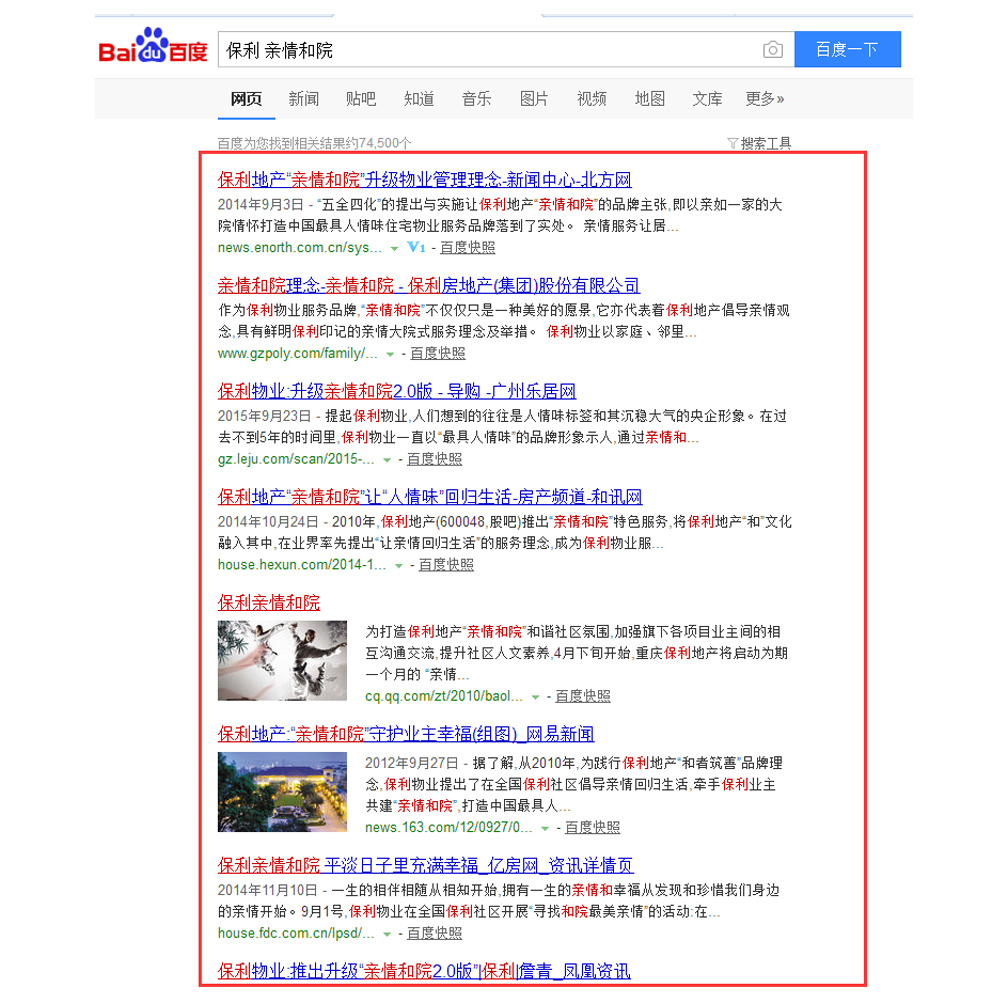
Task: Open 百度快照 for cq.qq.com result
Action: click(583, 696)
